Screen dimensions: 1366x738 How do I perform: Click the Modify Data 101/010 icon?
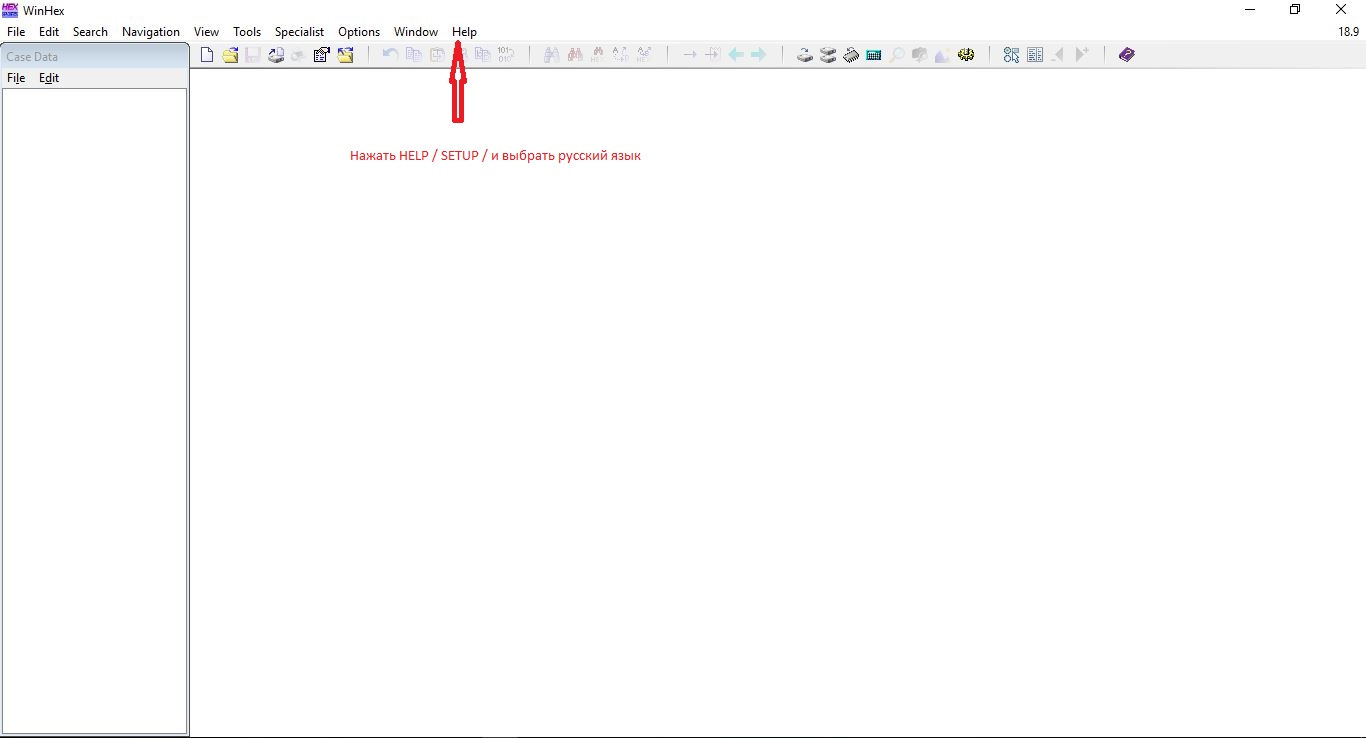505,55
